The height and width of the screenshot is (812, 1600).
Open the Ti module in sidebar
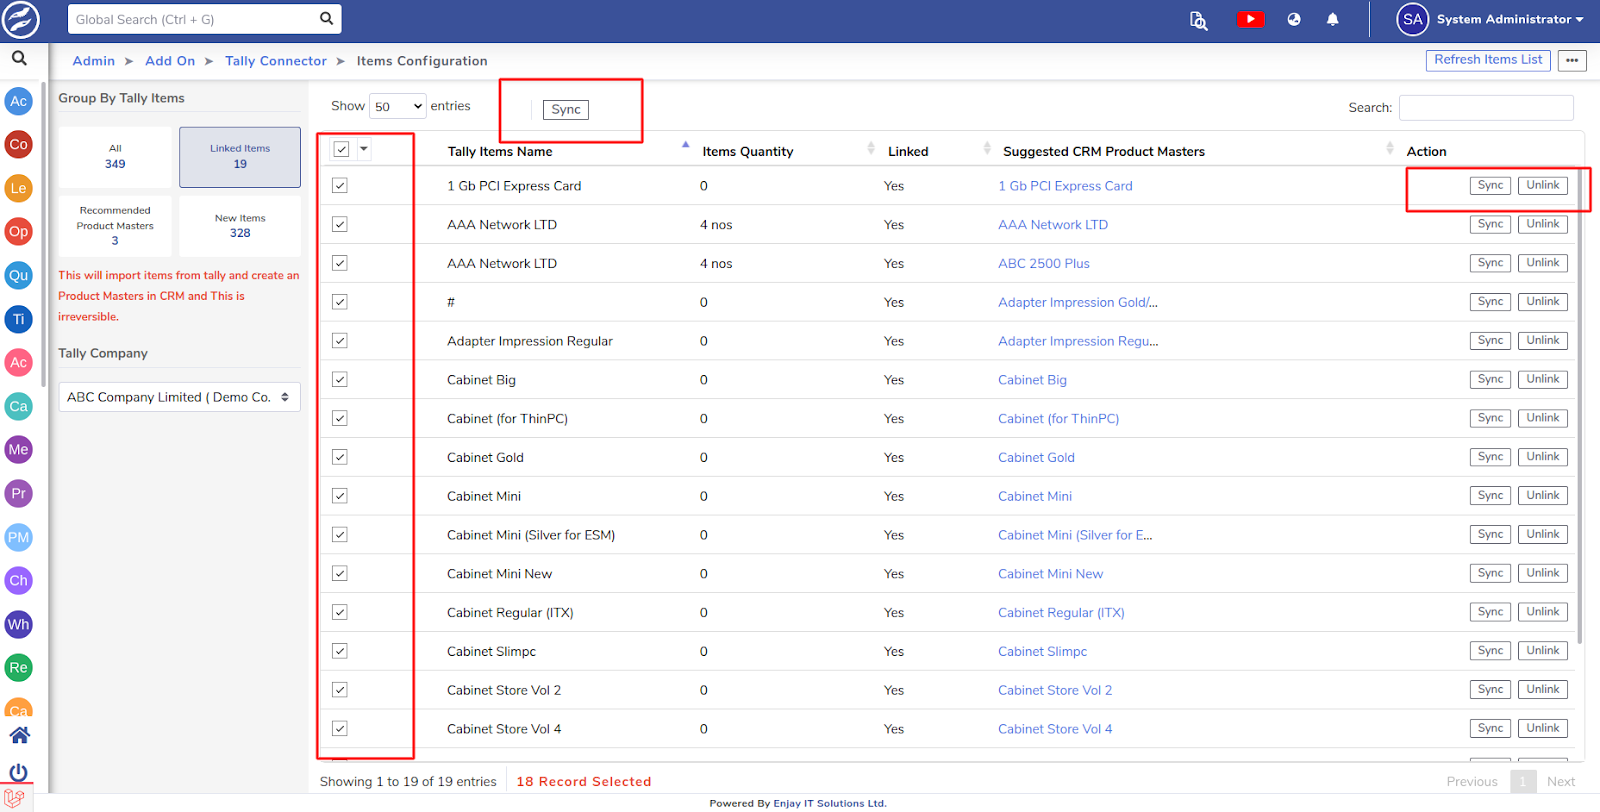19,319
